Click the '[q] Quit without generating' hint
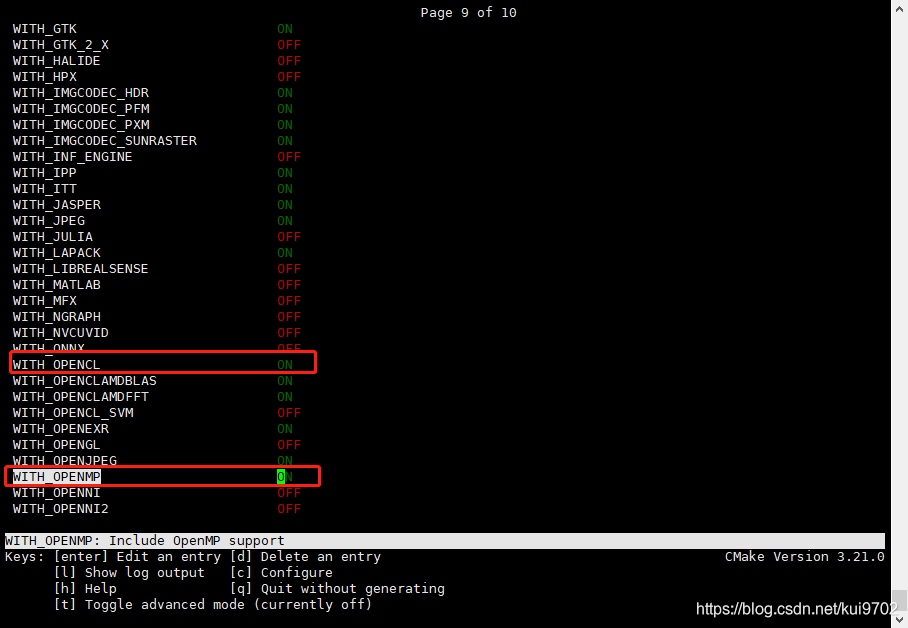Screen dimensions: 908x628 tap(338, 589)
